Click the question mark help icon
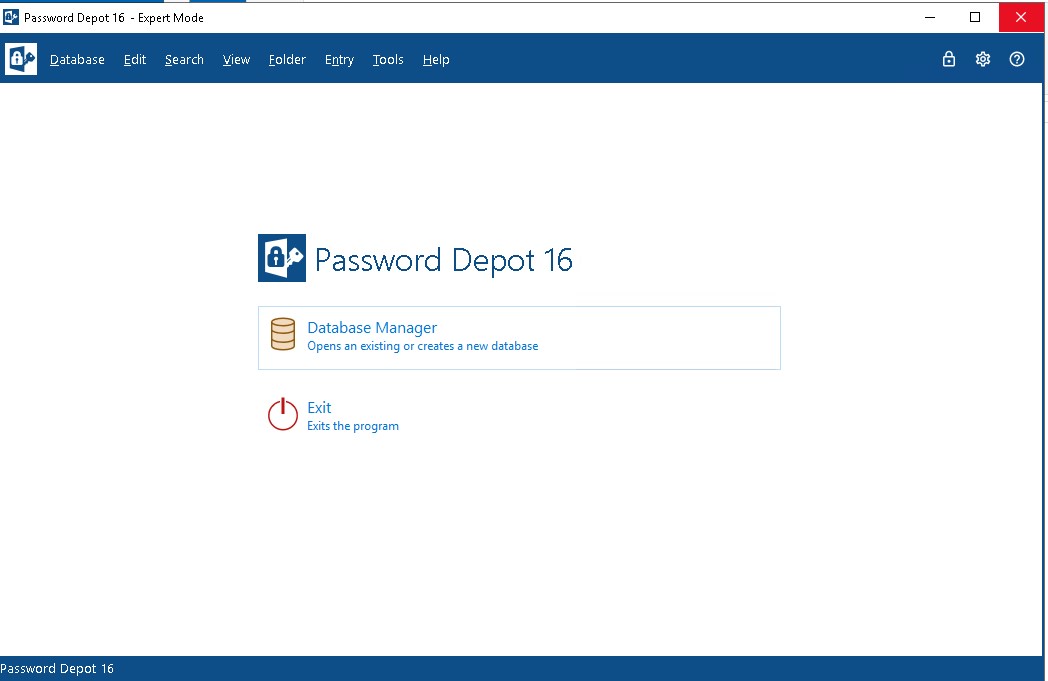This screenshot has height=681, width=1048. [1017, 59]
